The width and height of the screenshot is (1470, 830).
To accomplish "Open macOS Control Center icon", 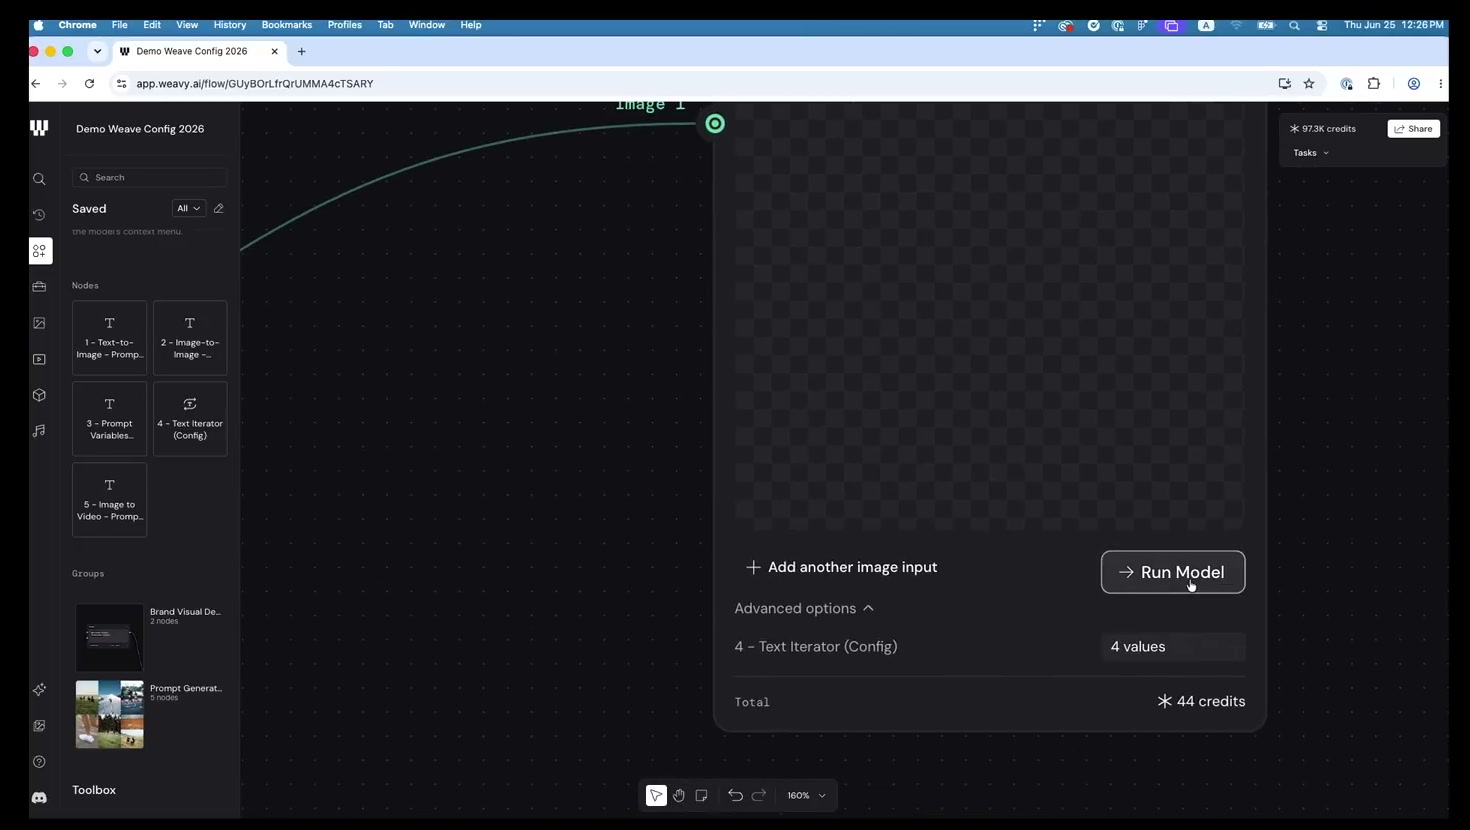I will pyautogui.click(x=1322, y=25).
